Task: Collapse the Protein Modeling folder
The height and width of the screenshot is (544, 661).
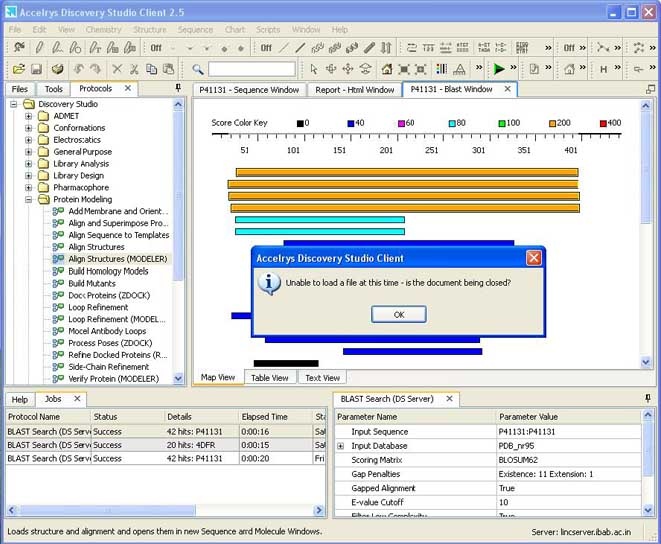Action: click(x=28, y=199)
